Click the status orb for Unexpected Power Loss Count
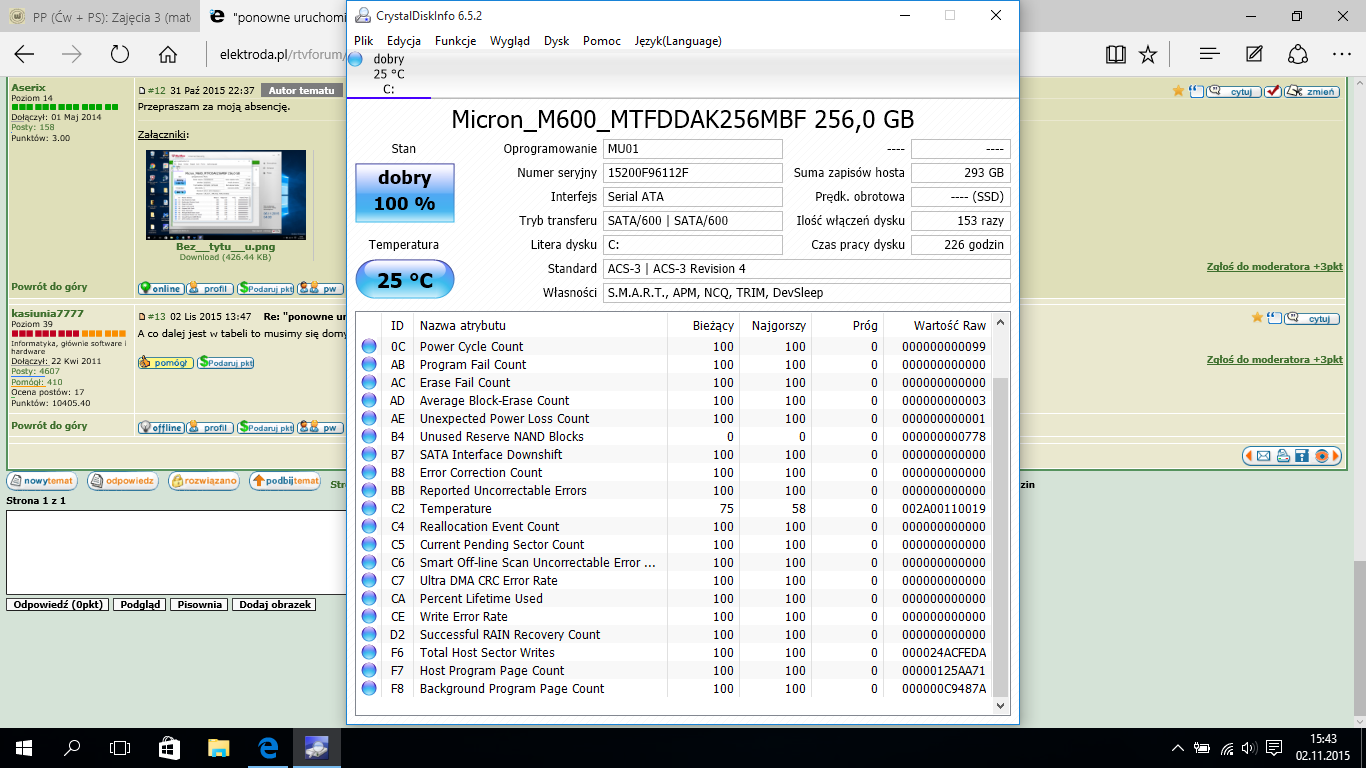The width and height of the screenshot is (1366, 768). 369,418
